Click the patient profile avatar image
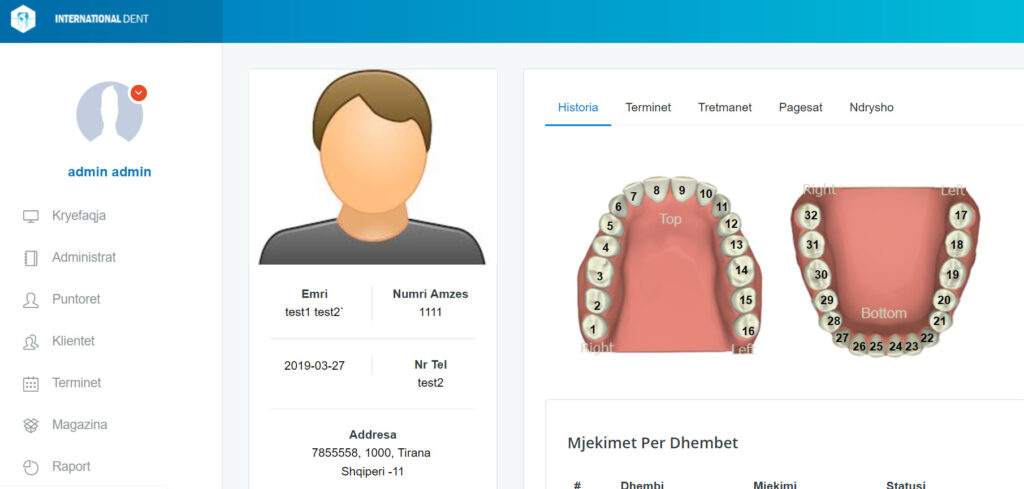The width and height of the screenshot is (1024, 489). 372,167
